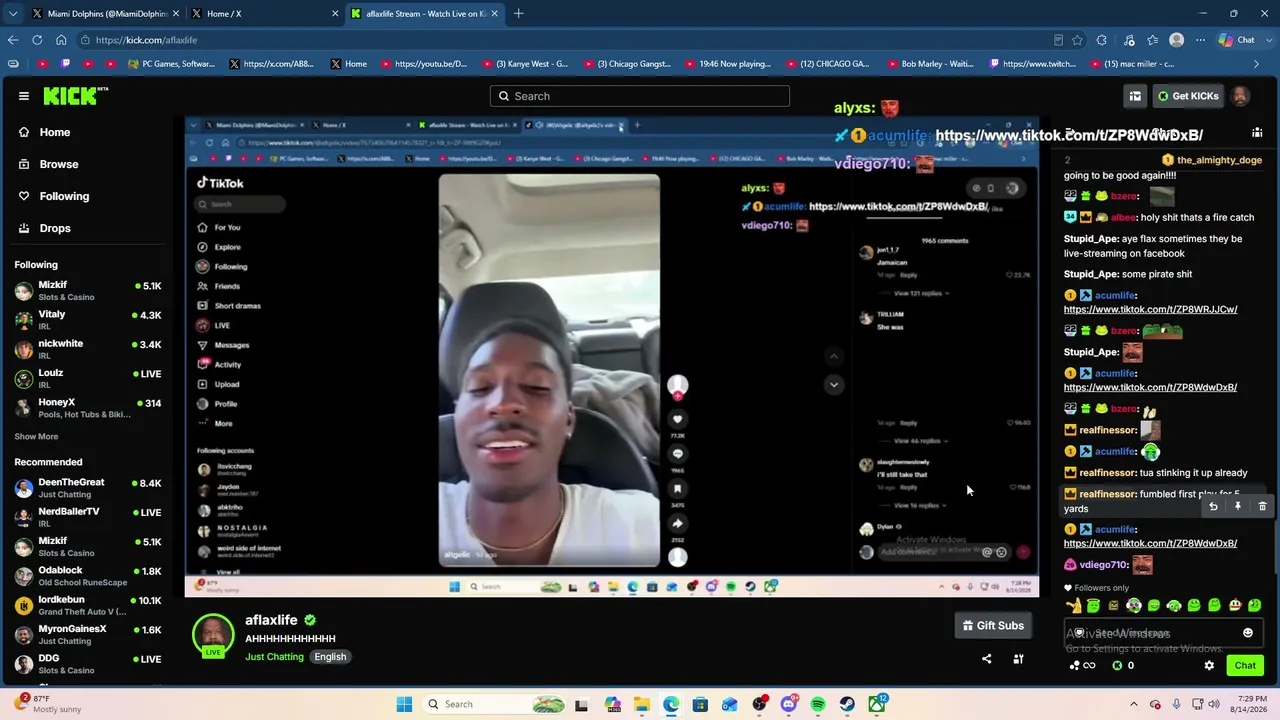Image resolution: width=1280 pixels, height=720 pixels.
Task: Open the chat user list icon
Action: click(1257, 132)
